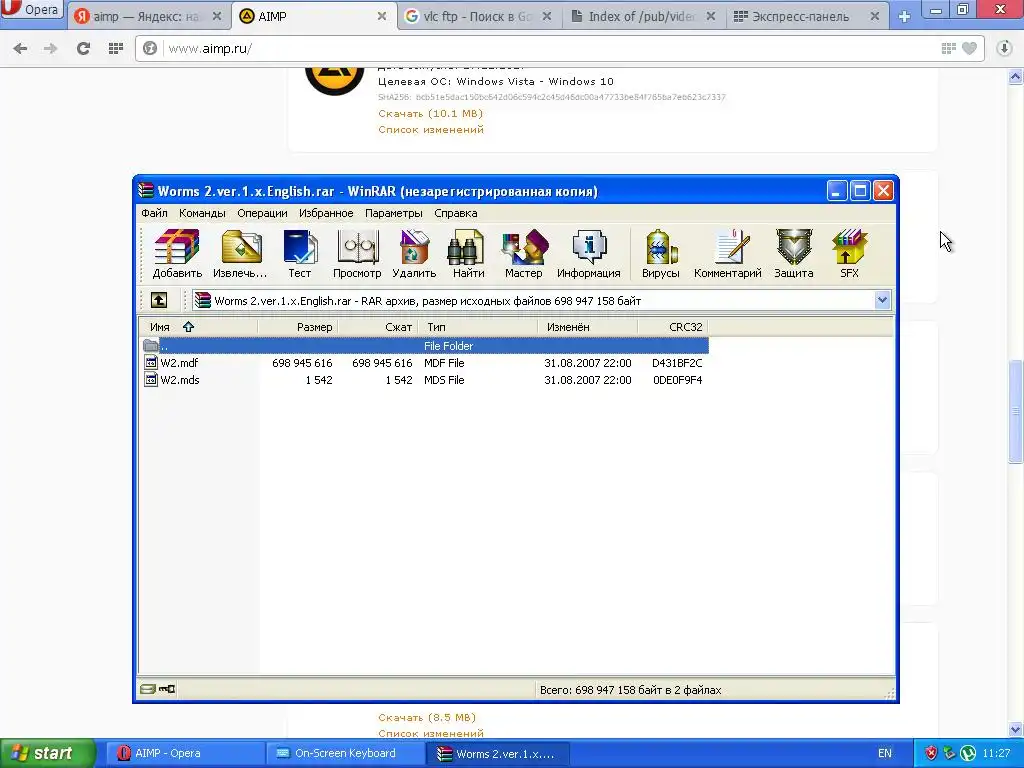Open the Операции menu
1024x768 pixels.
click(x=263, y=213)
